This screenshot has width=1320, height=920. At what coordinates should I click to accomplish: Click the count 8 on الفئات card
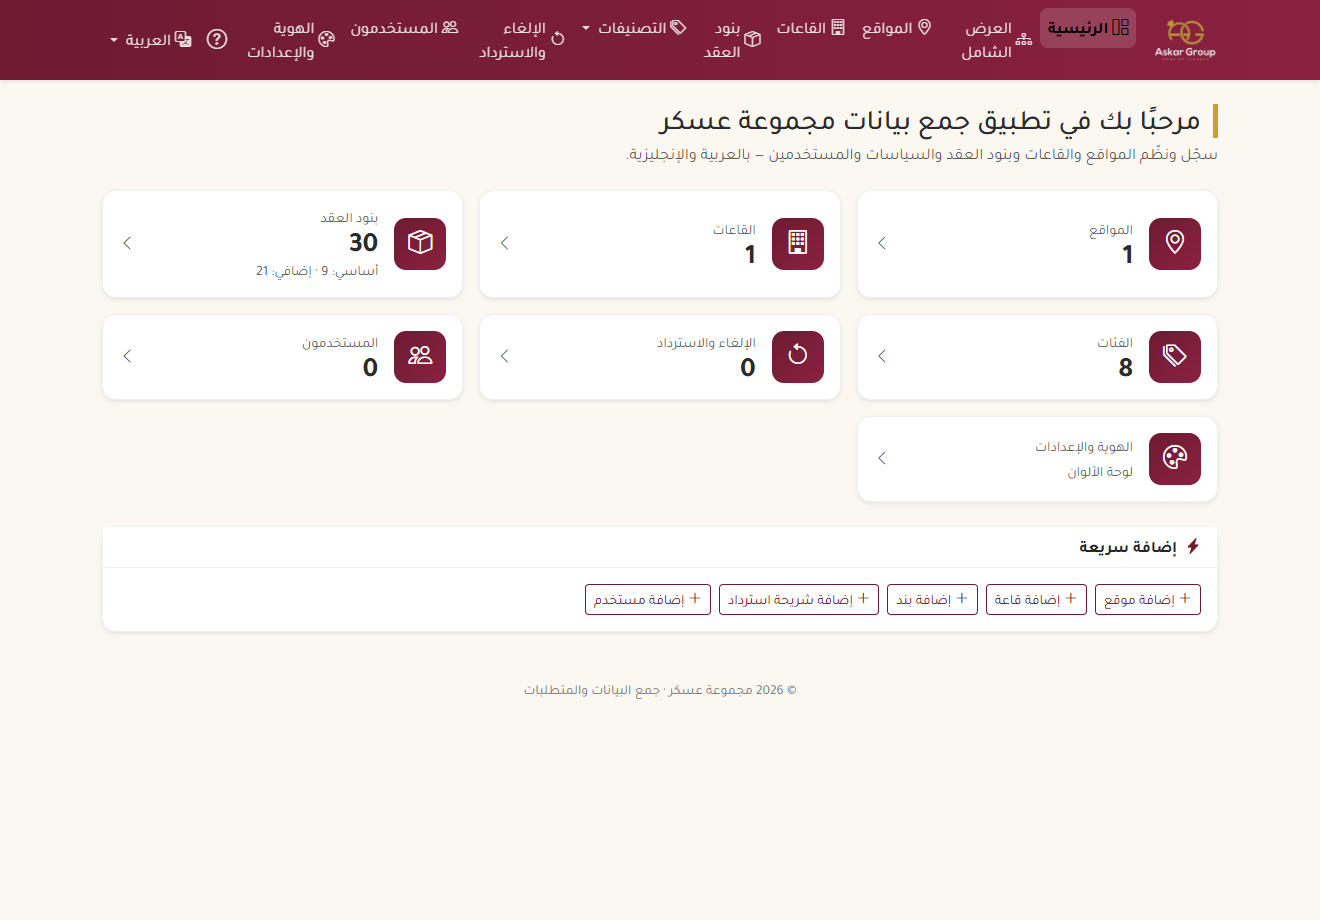[x=1126, y=368]
